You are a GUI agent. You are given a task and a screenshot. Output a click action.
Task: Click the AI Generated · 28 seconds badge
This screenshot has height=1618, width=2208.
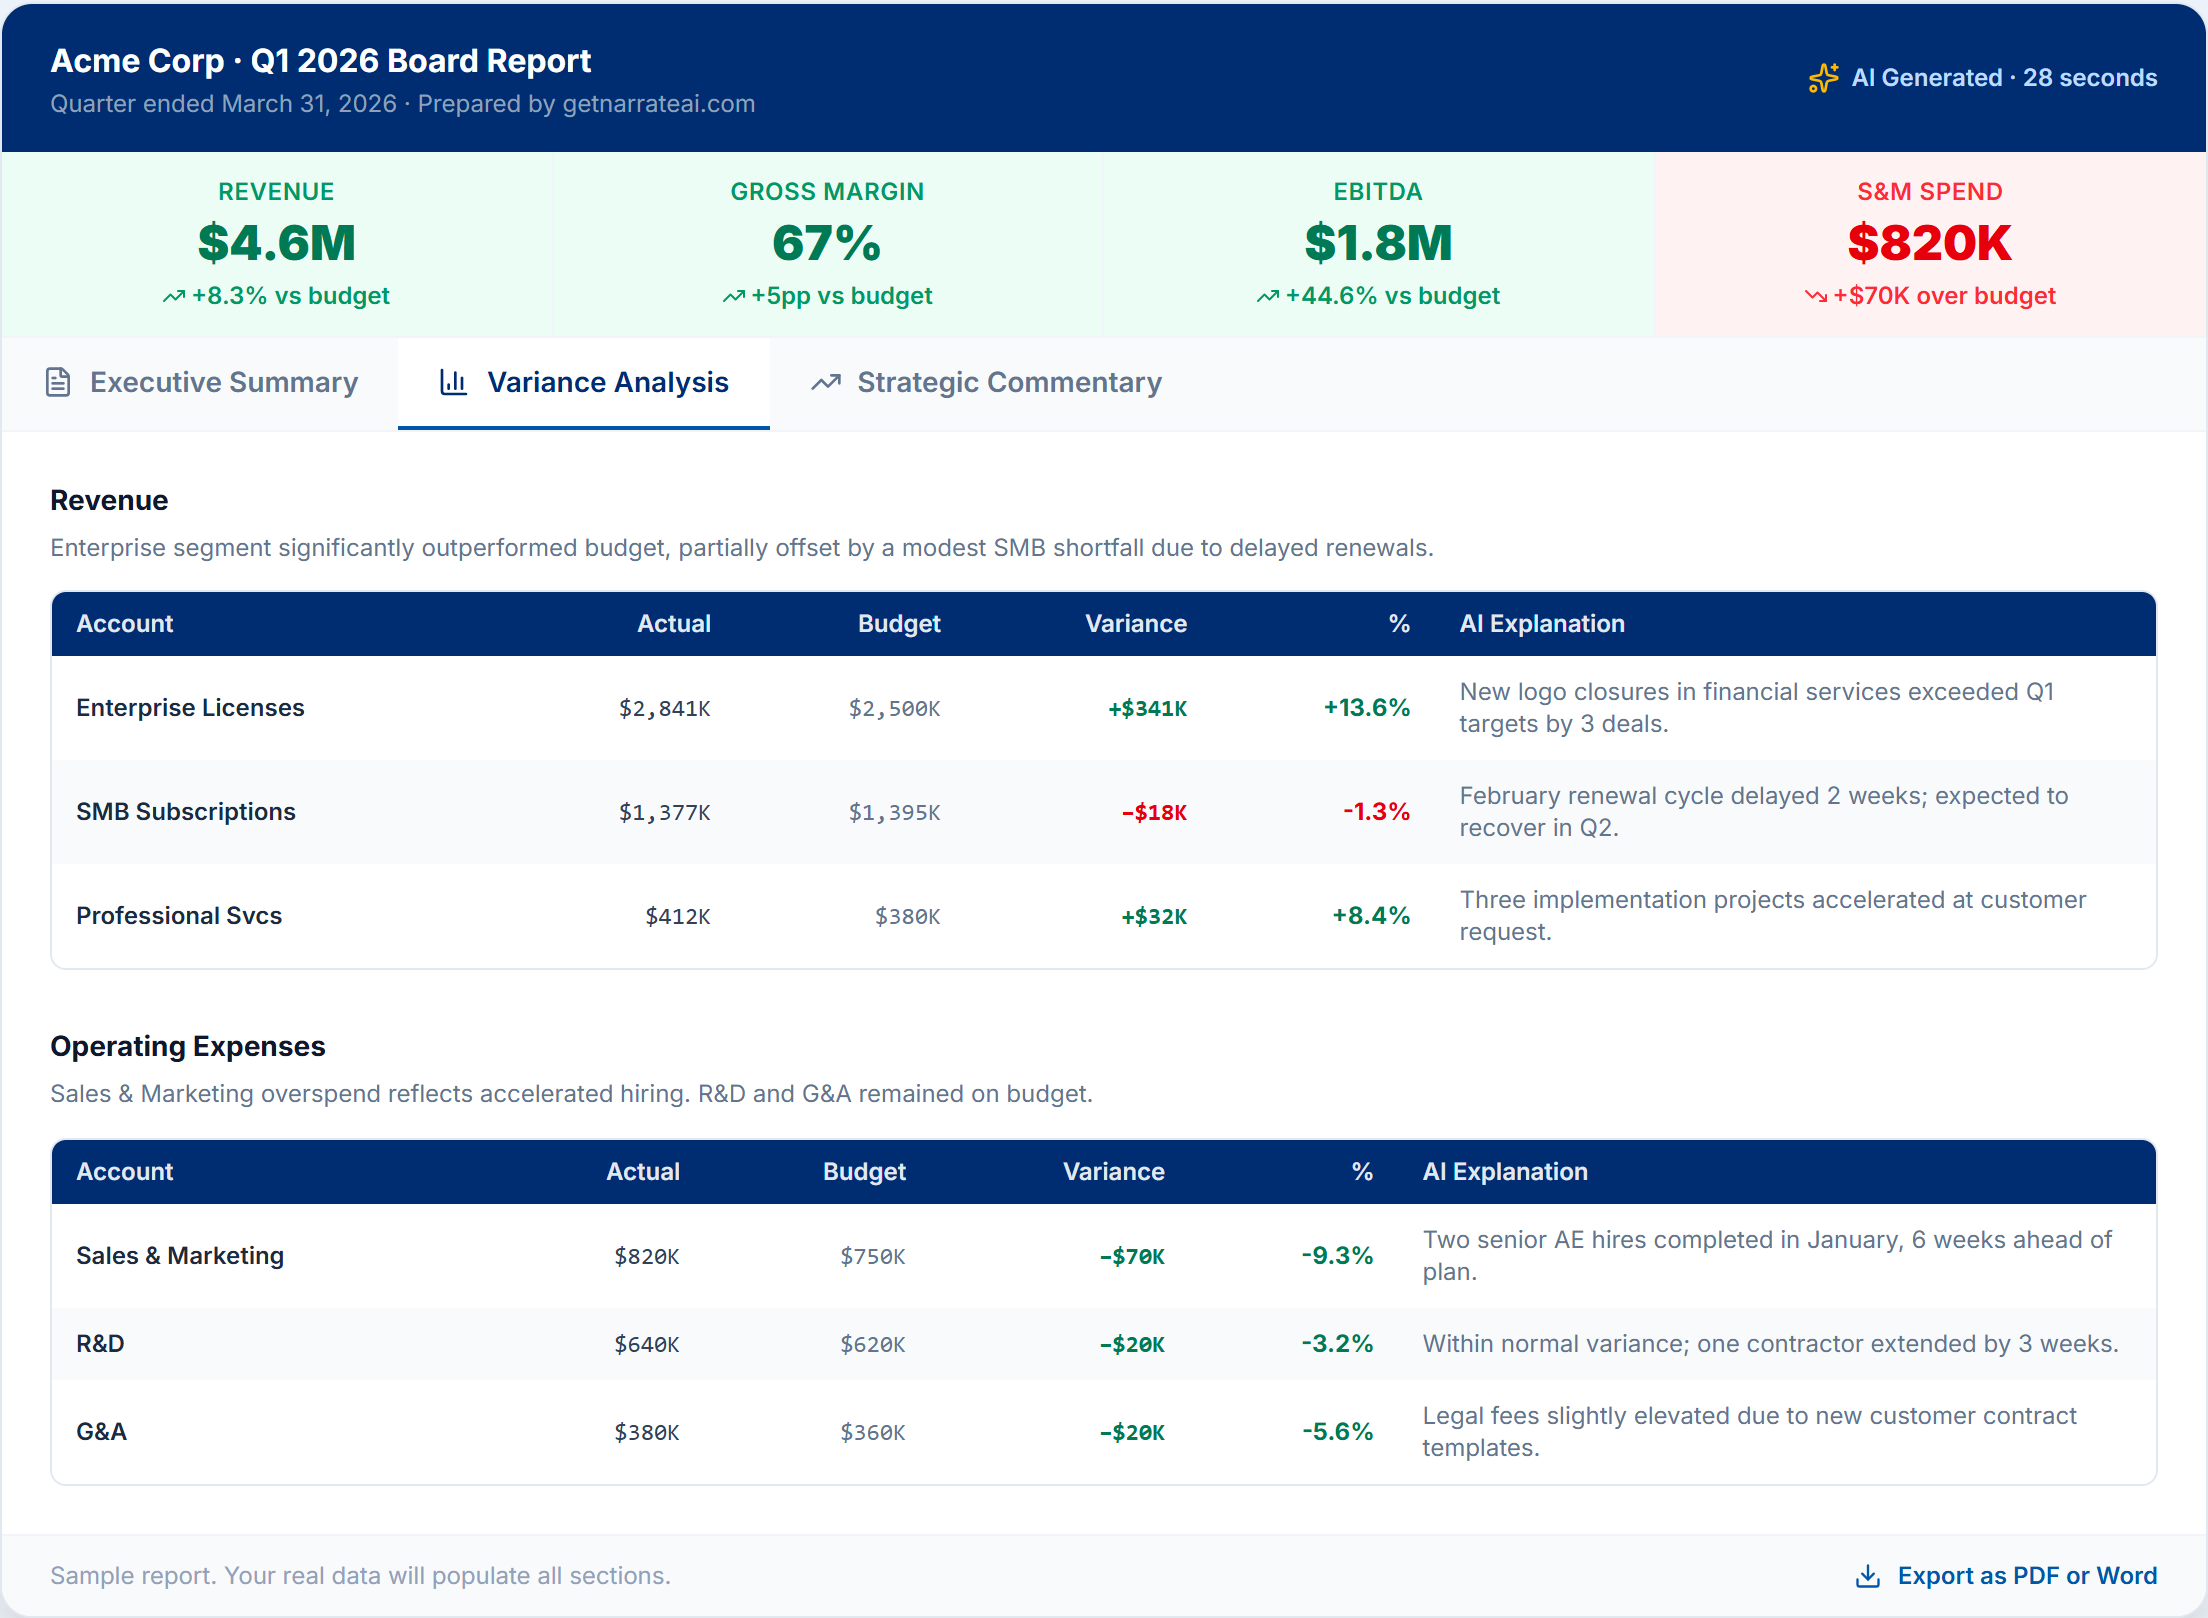point(1983,78)
